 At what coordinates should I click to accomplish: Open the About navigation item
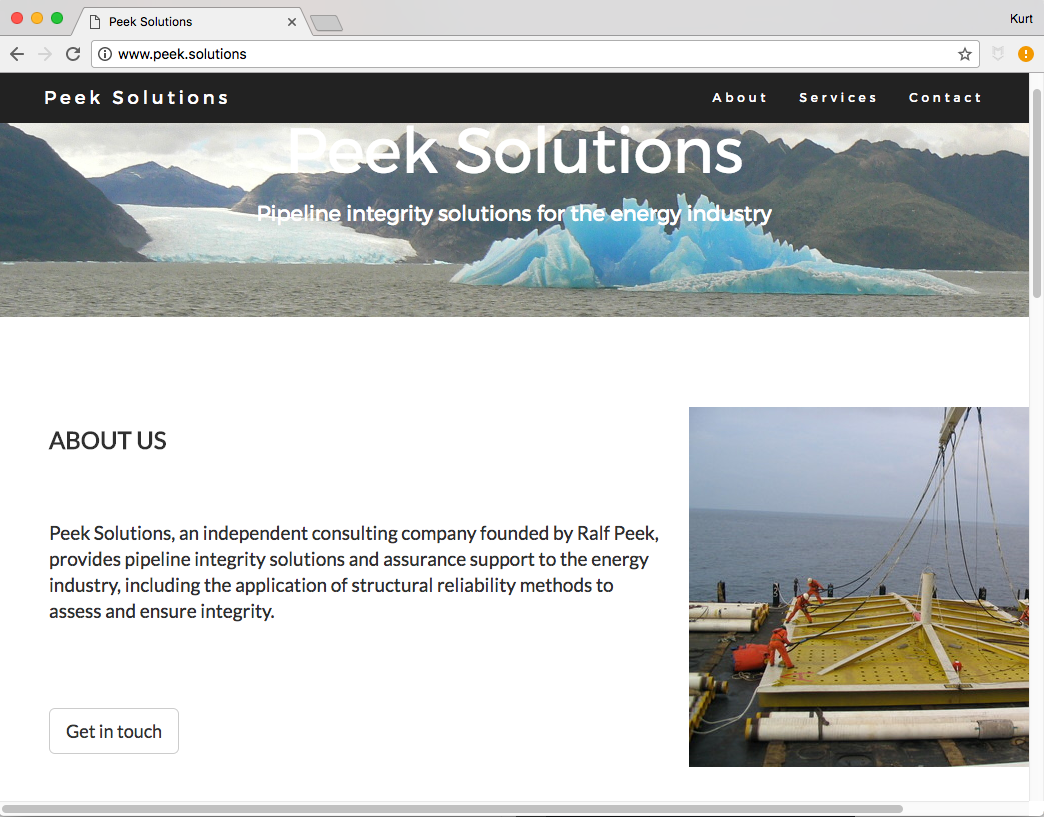pyautogui.click(x=739, y=98)
